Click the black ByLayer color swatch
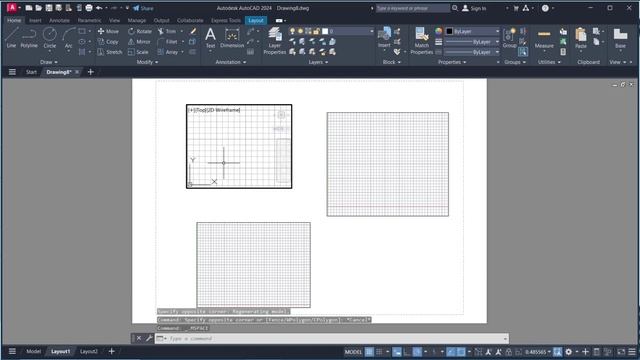 click(x=449, y=31)
